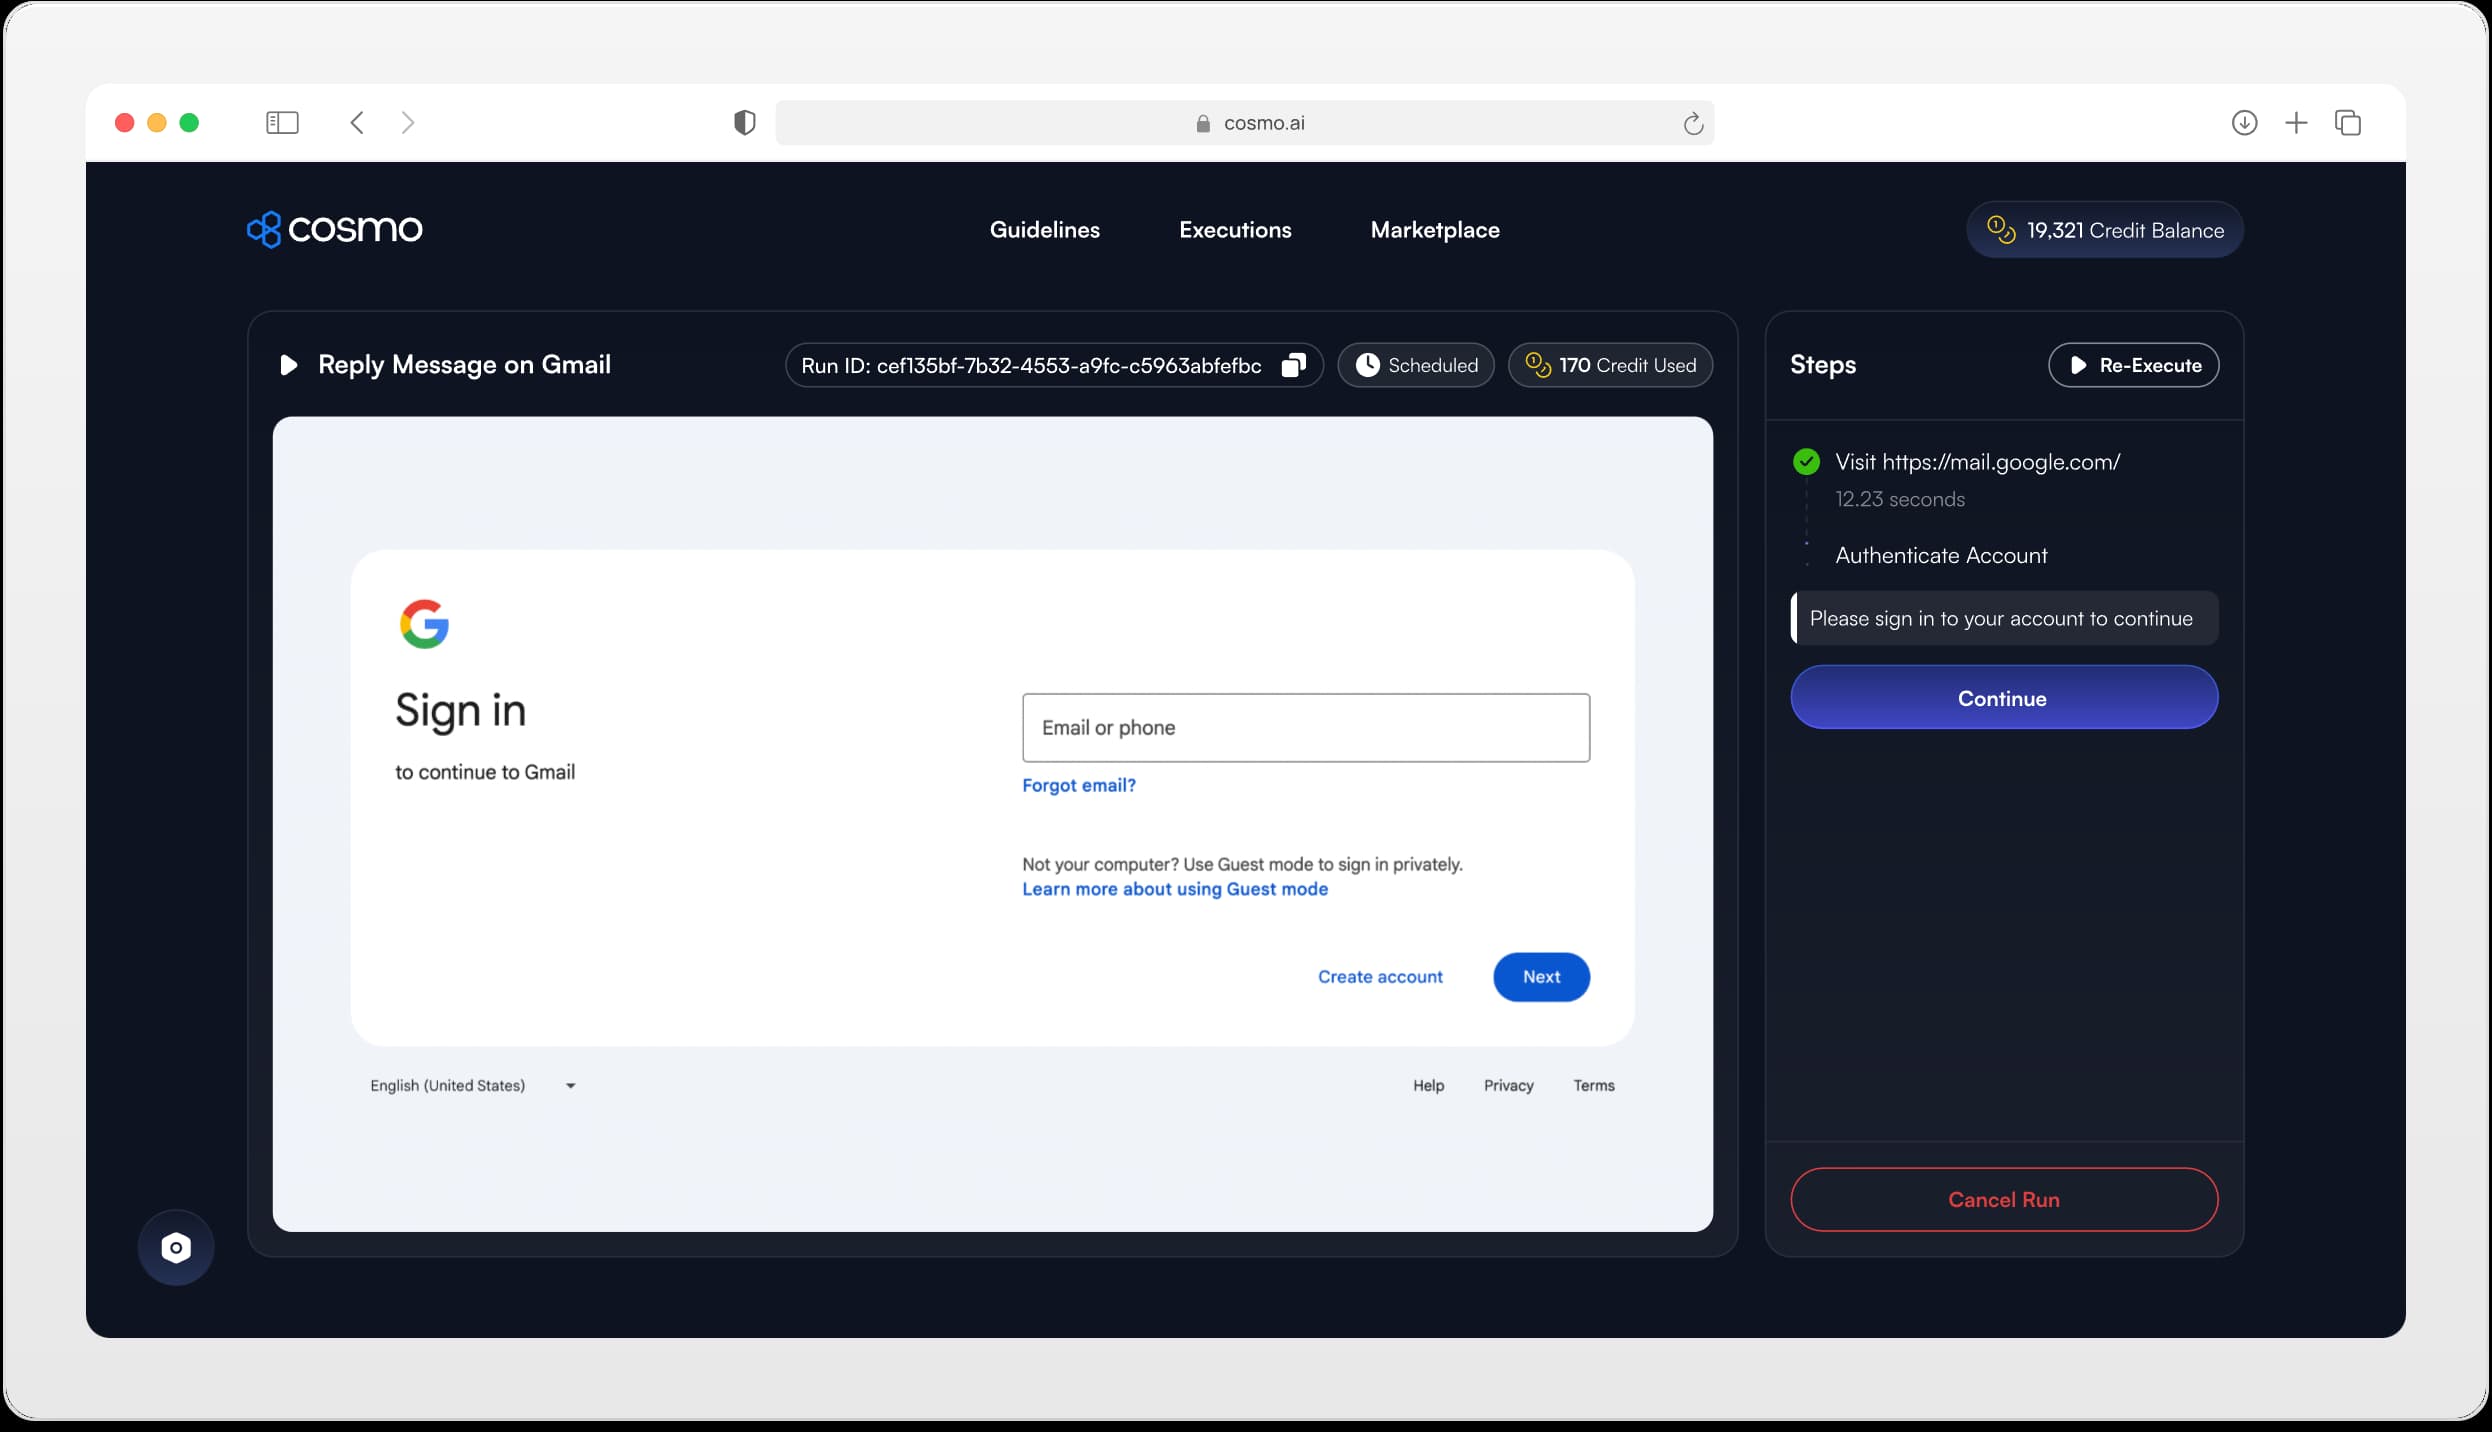The height and width of the screenshot is (1432, 2492).
Task: Click the Re-Execute button
Action: 2133,365
